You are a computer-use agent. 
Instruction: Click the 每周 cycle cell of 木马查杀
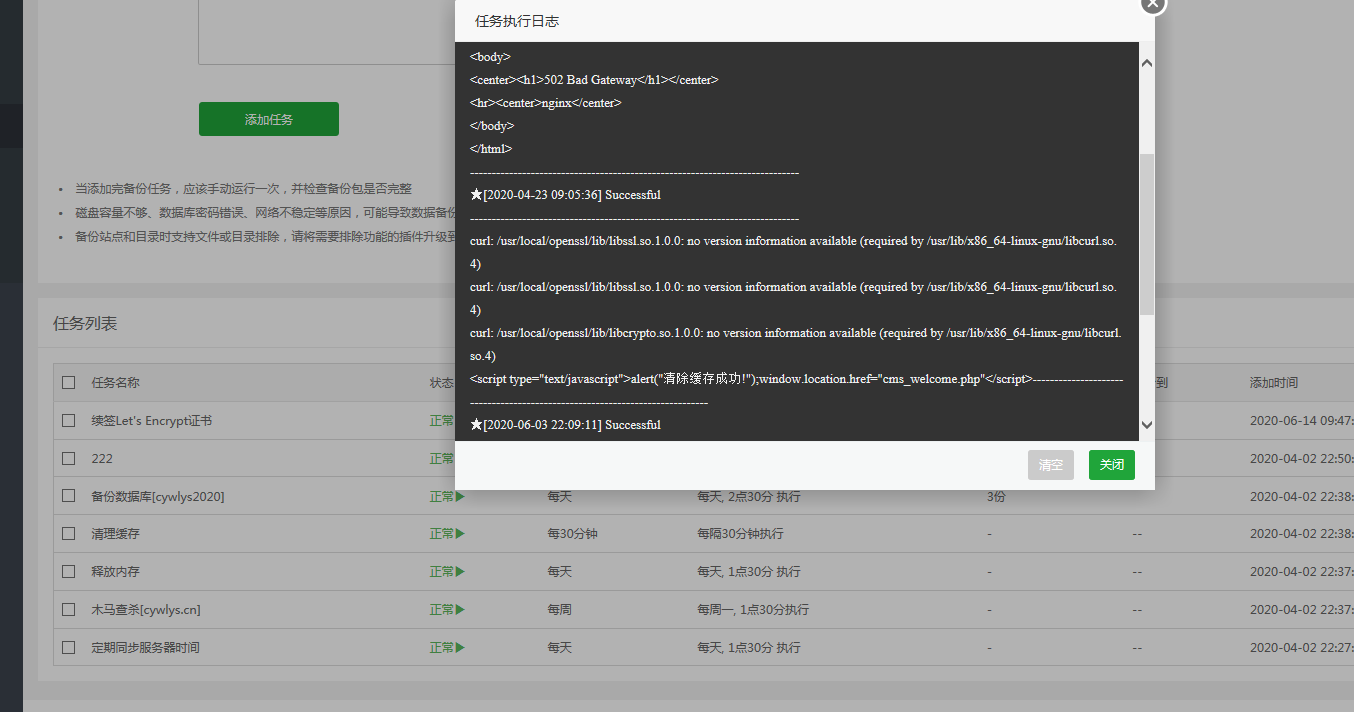pyautogui.click(x=560, y=610)
